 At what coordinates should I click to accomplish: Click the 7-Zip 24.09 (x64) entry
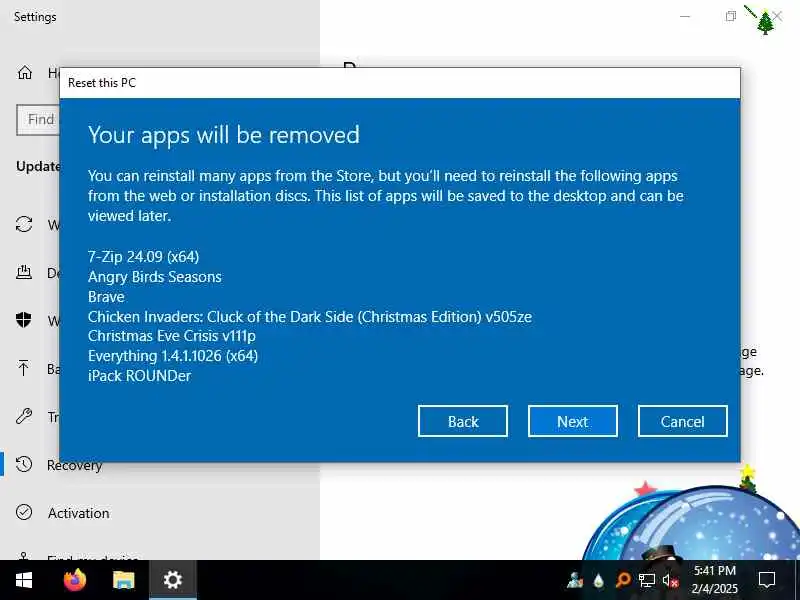pos(143,256)
